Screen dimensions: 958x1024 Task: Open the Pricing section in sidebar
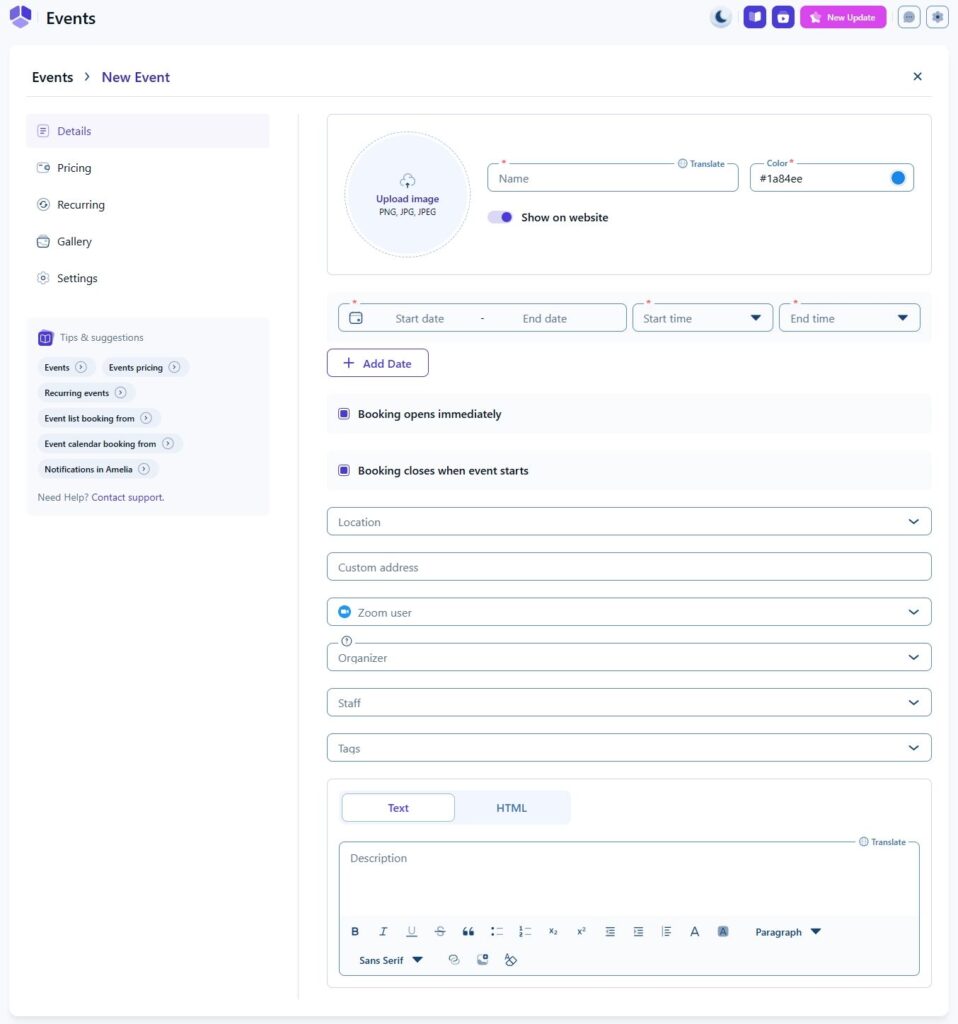pyautogui.click(x=74, y=168)
